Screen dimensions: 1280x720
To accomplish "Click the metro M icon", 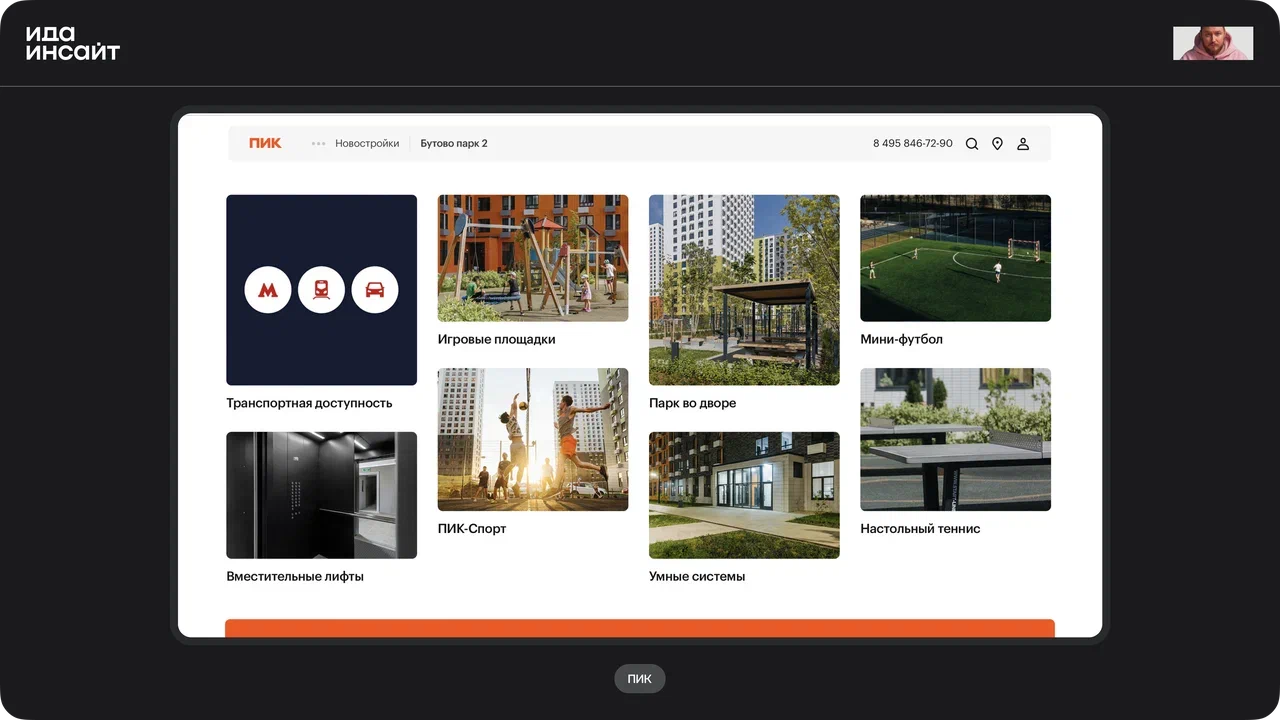I will [x=268, y=290].
